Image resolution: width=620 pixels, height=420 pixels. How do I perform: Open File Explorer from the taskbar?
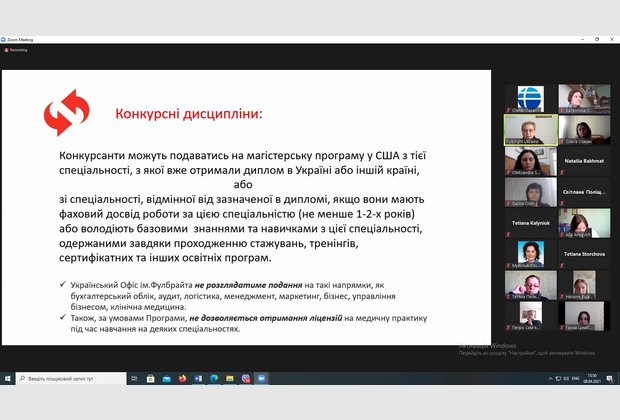click(x=230, y=378)
